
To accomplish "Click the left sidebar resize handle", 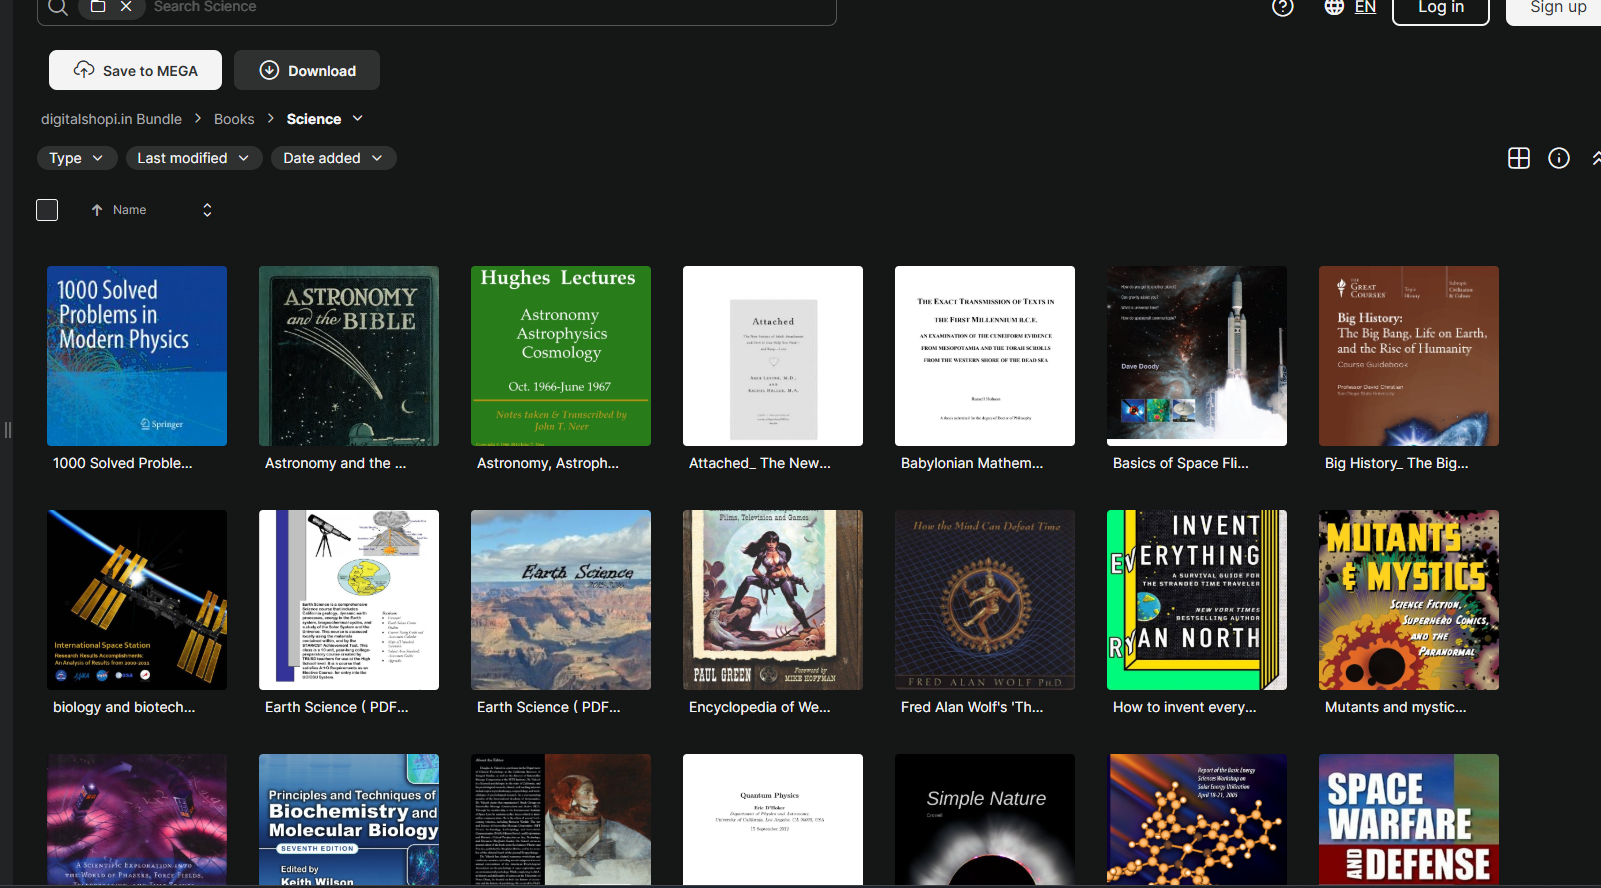I will (8, 430).
